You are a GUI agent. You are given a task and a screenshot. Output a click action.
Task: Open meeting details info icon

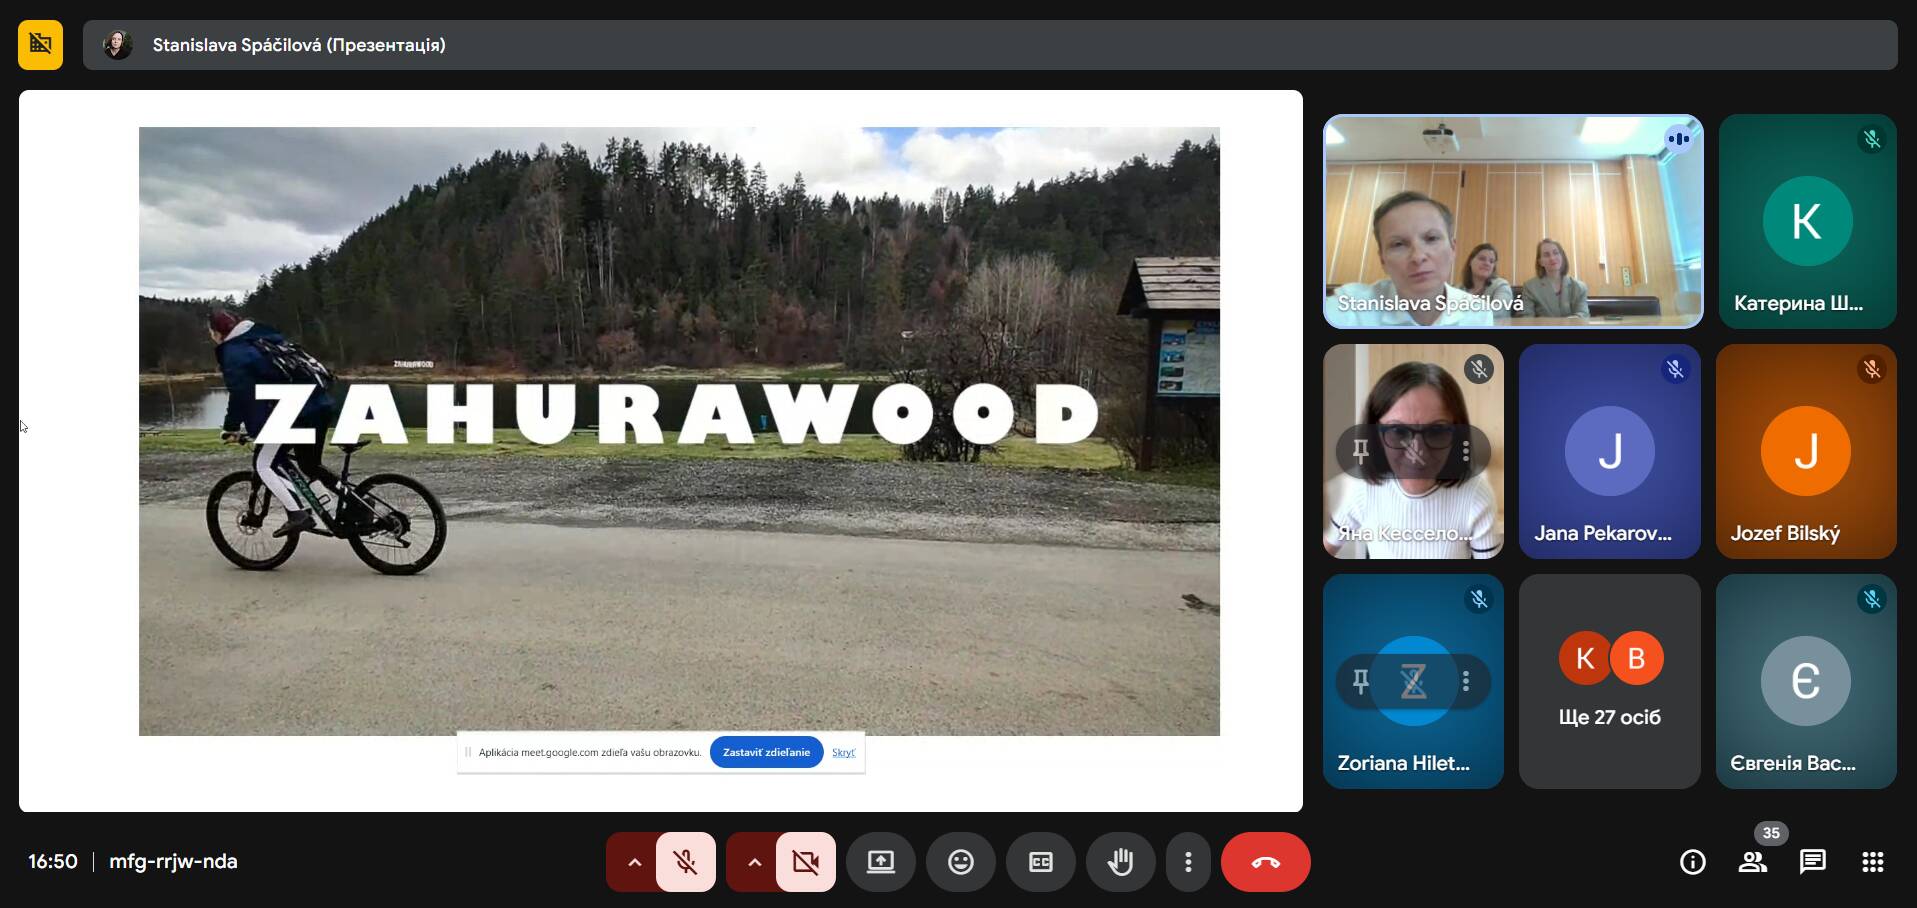(1693, 862)
